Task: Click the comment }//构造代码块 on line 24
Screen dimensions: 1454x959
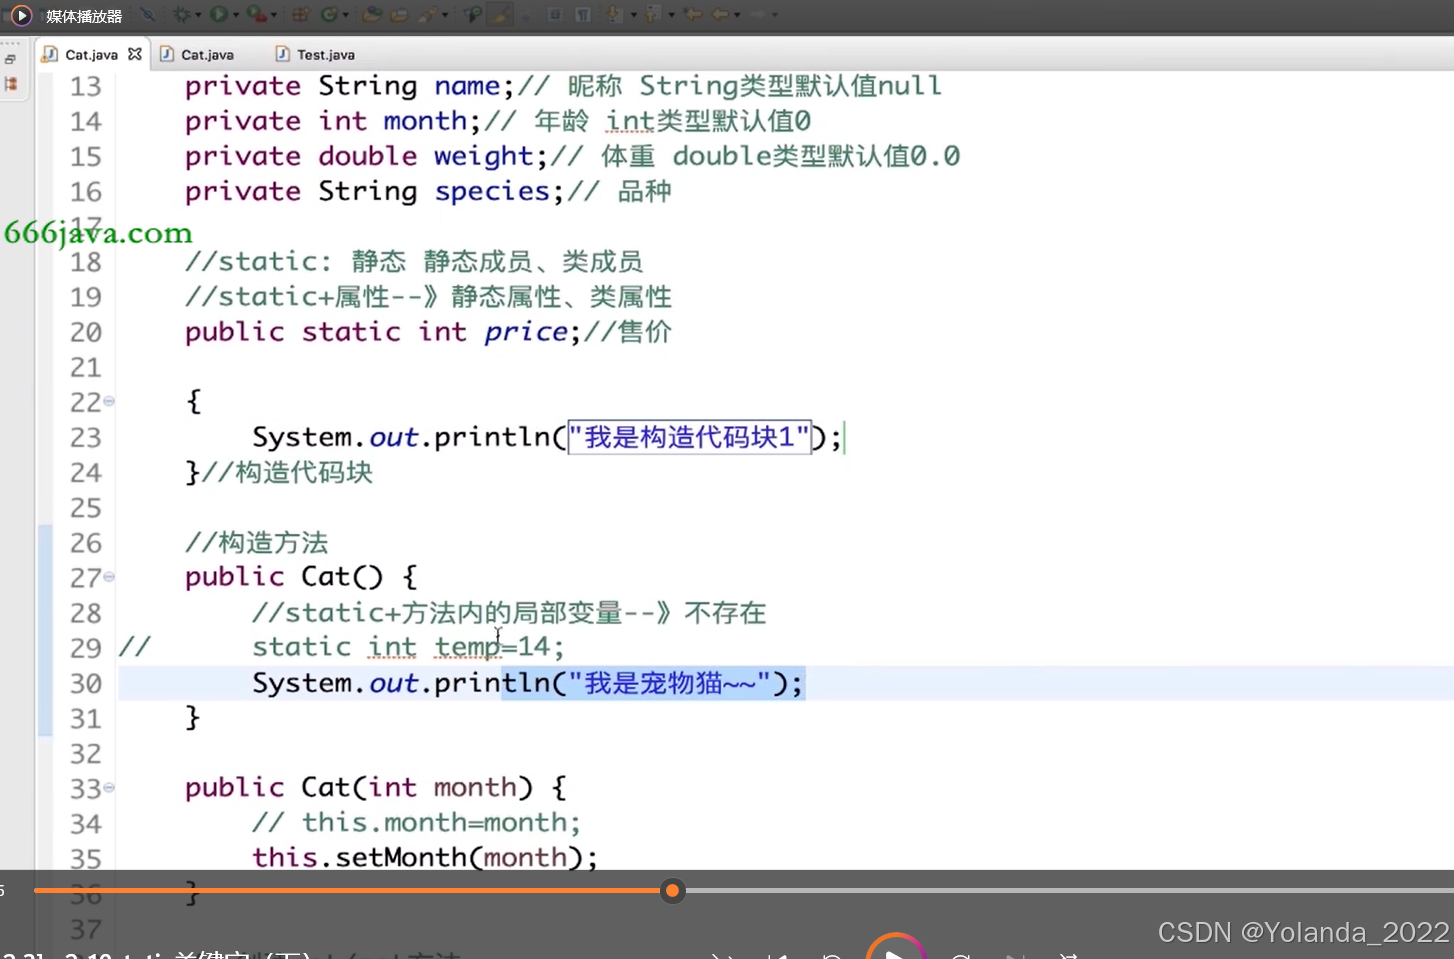Action: coord(279,472)
